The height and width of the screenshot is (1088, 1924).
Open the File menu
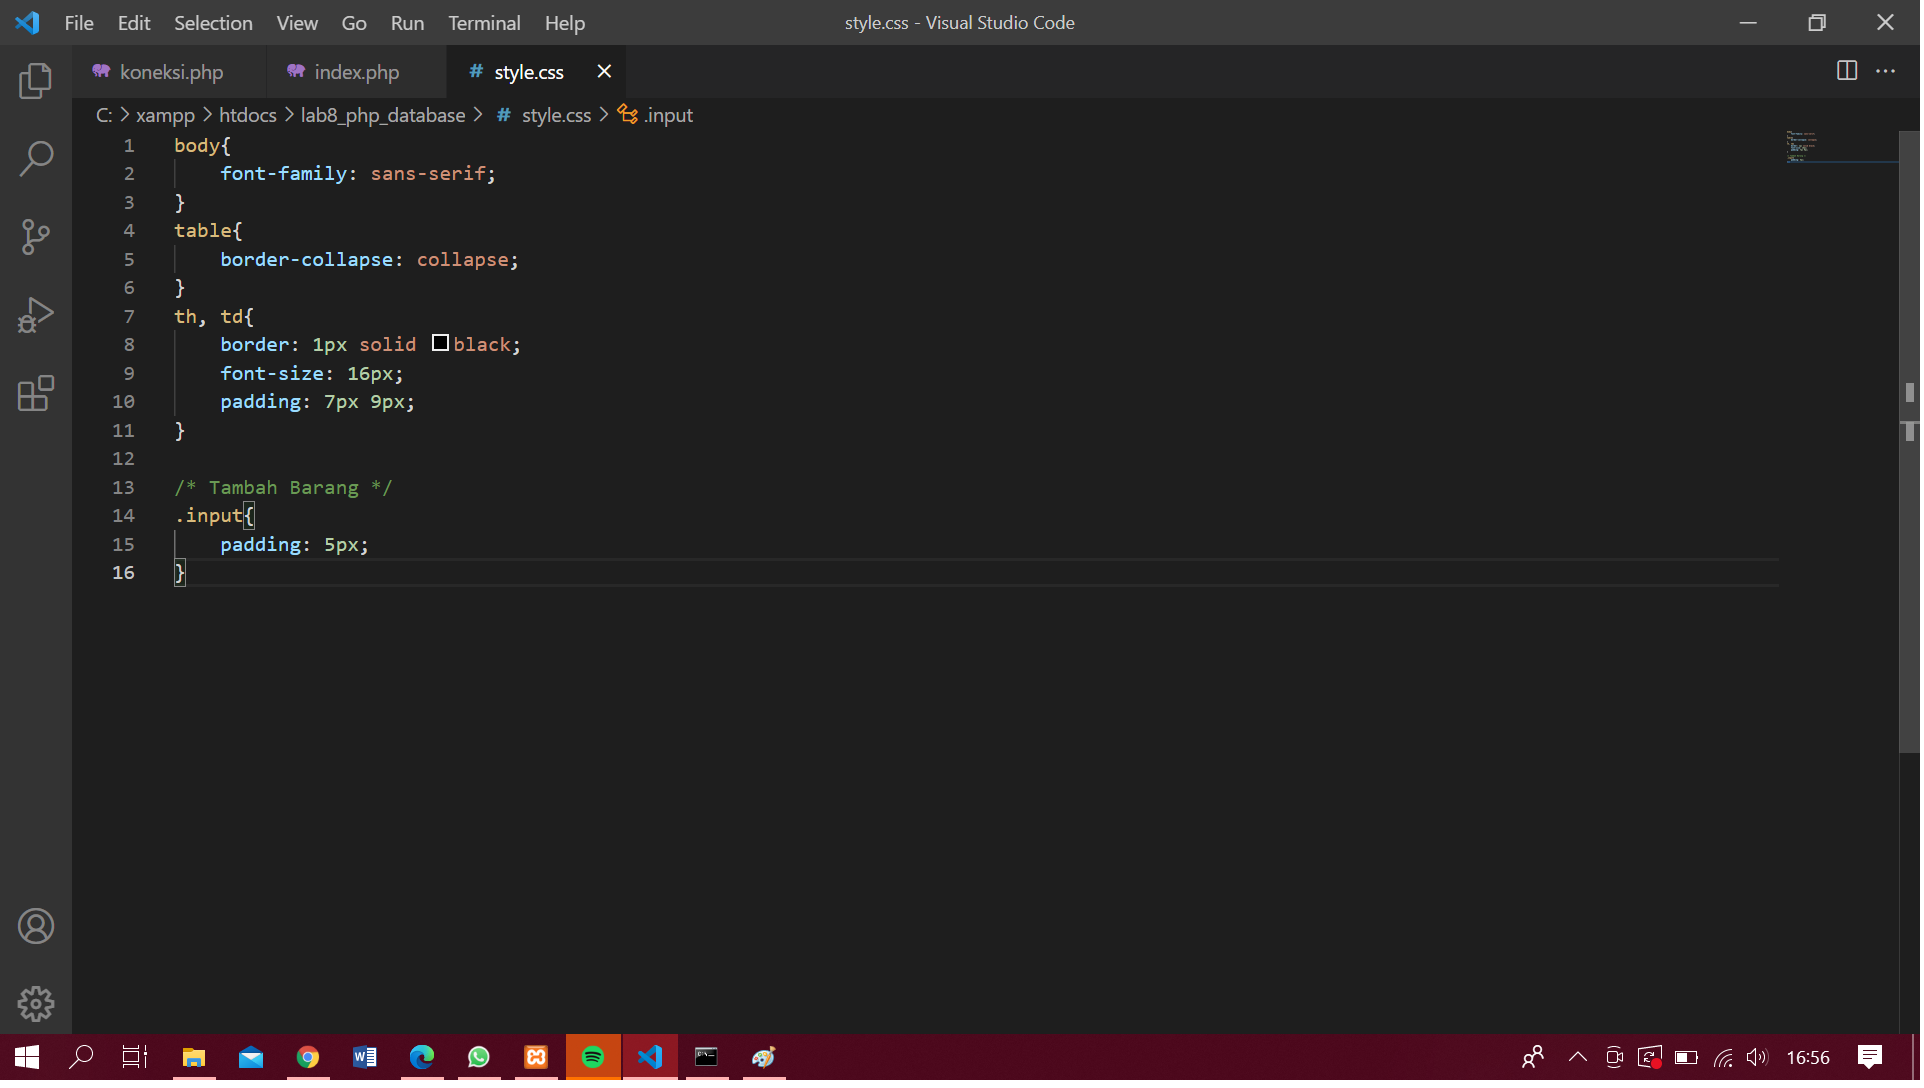pos(79,23)
